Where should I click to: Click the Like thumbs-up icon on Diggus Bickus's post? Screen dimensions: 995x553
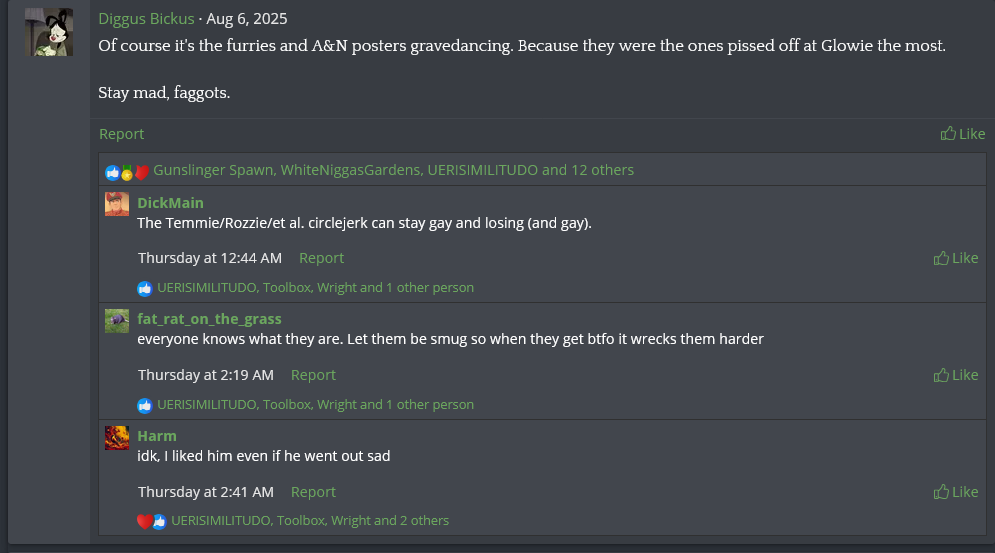point(948,134)
